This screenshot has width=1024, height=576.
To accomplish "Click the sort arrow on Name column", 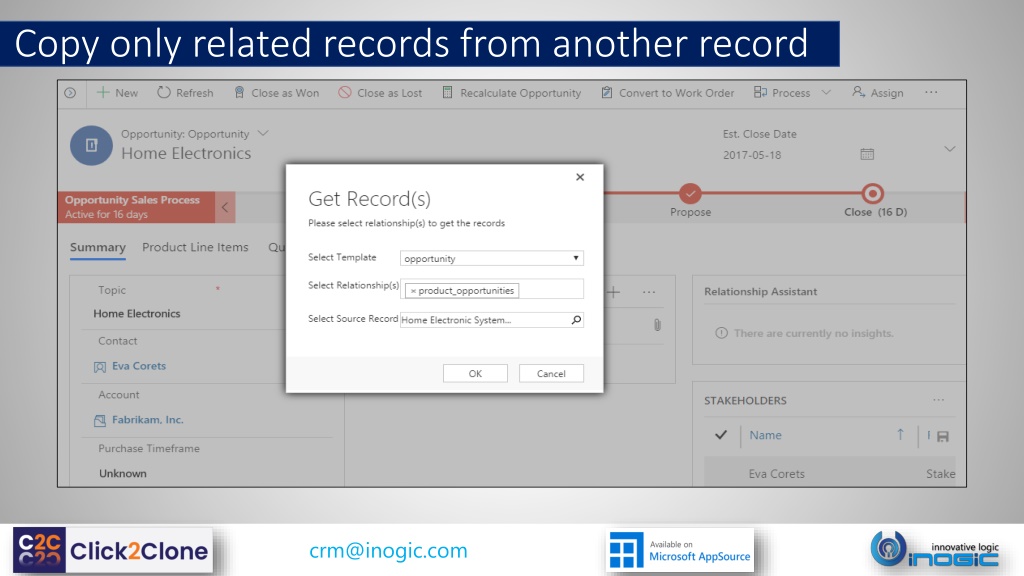I will pyautogui.click(x=900, y=434).
